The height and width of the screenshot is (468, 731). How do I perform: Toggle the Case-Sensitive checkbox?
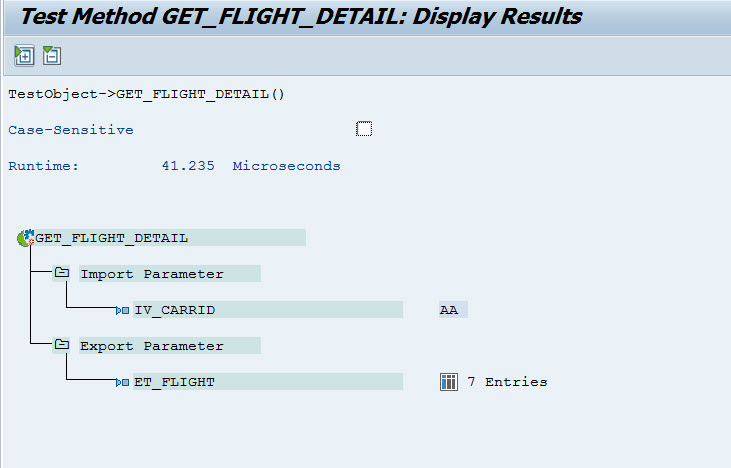click(364, 129)
